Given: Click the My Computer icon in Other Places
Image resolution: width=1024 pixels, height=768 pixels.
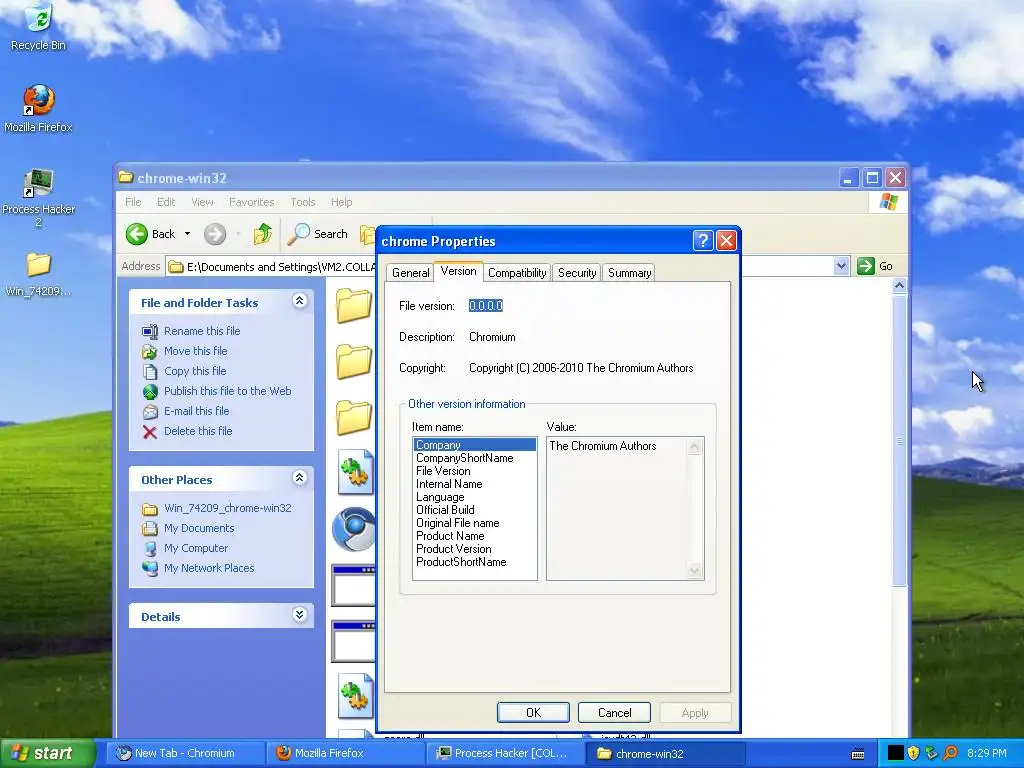Looking at the screenshot, I should [150, 549].
